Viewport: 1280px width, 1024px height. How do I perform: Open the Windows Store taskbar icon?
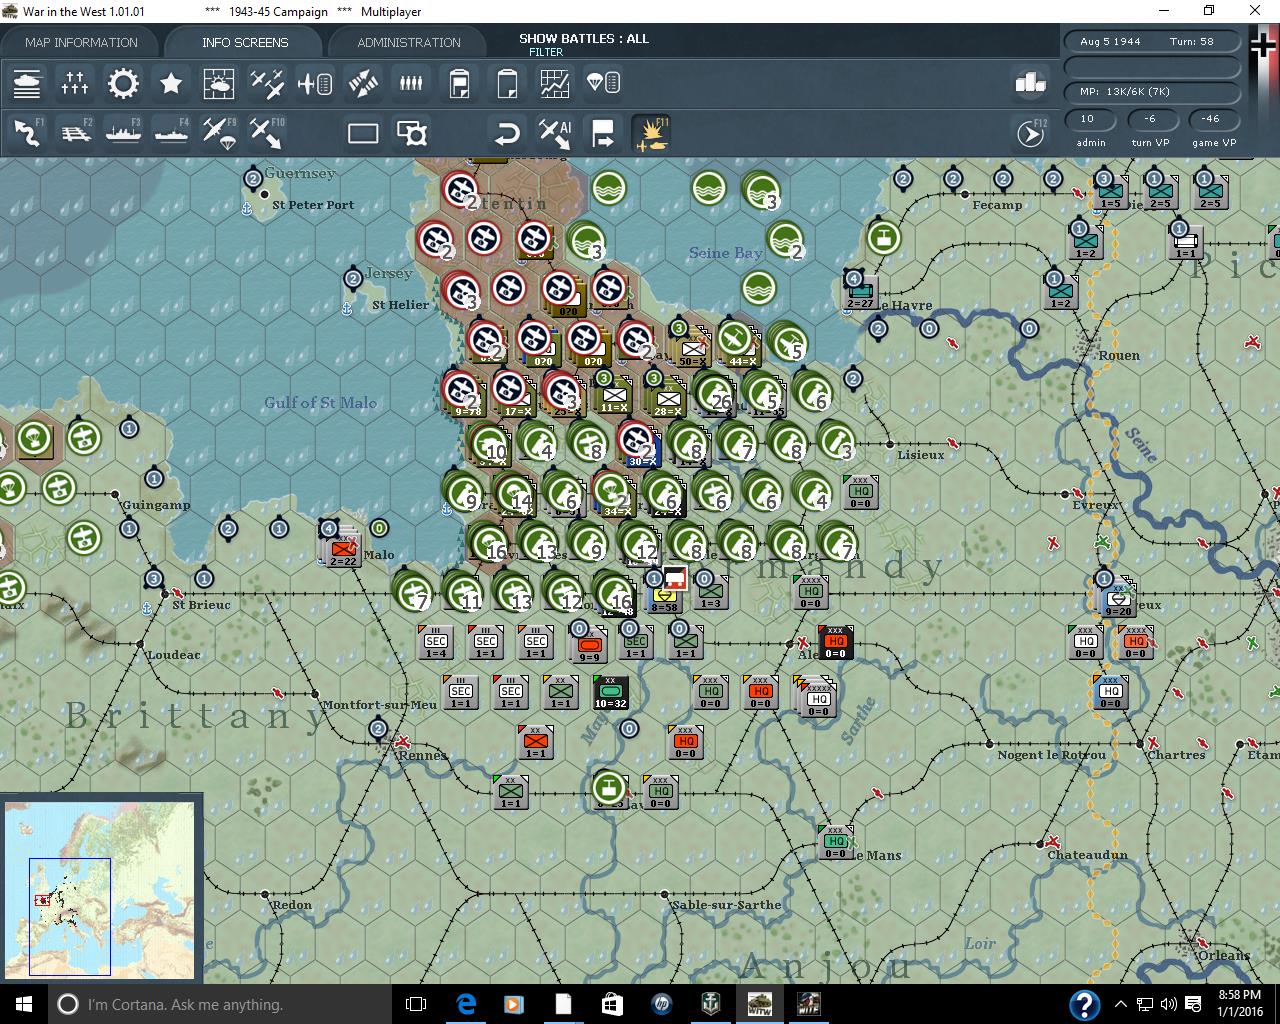click(x=612, y=1004)
